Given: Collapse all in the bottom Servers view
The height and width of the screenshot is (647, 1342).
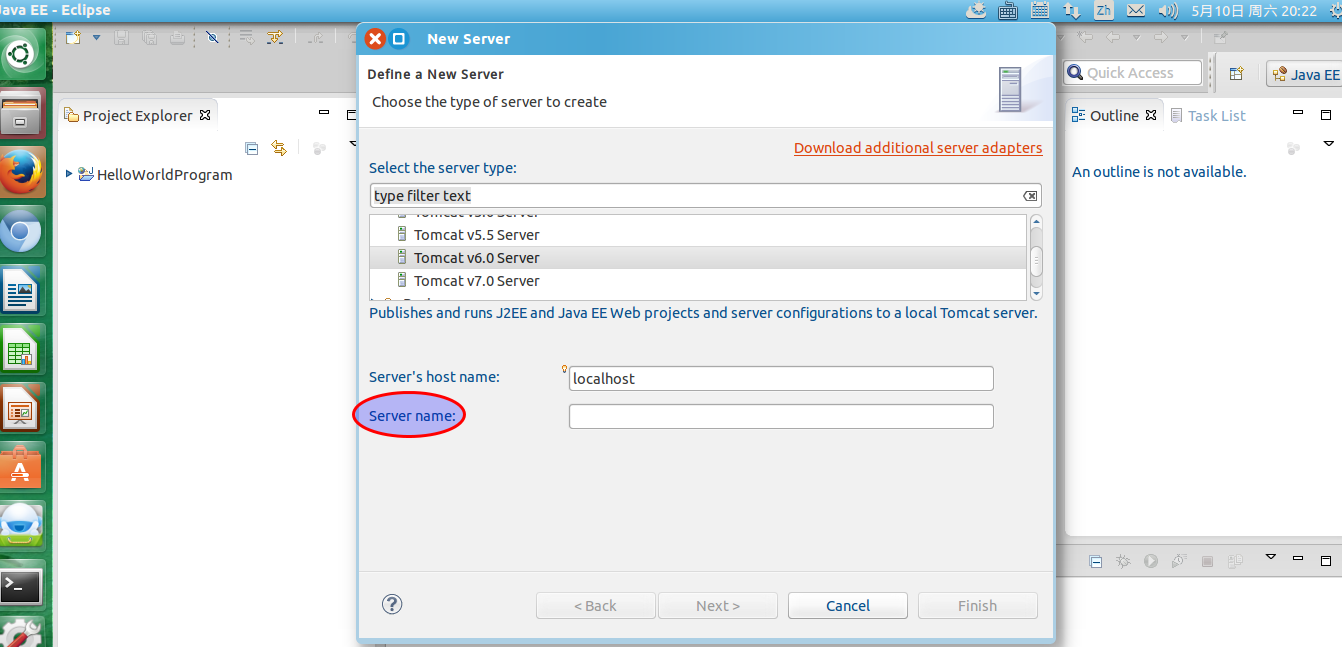Looking at the screenshot, I should coord(1095,561).
